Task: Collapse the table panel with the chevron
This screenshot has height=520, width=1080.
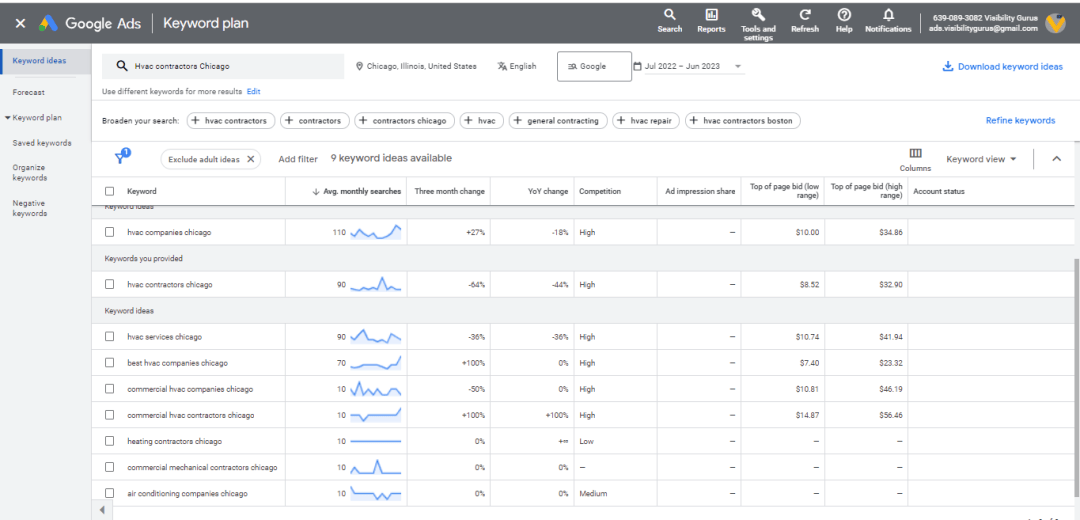Action: point(1057,159)
